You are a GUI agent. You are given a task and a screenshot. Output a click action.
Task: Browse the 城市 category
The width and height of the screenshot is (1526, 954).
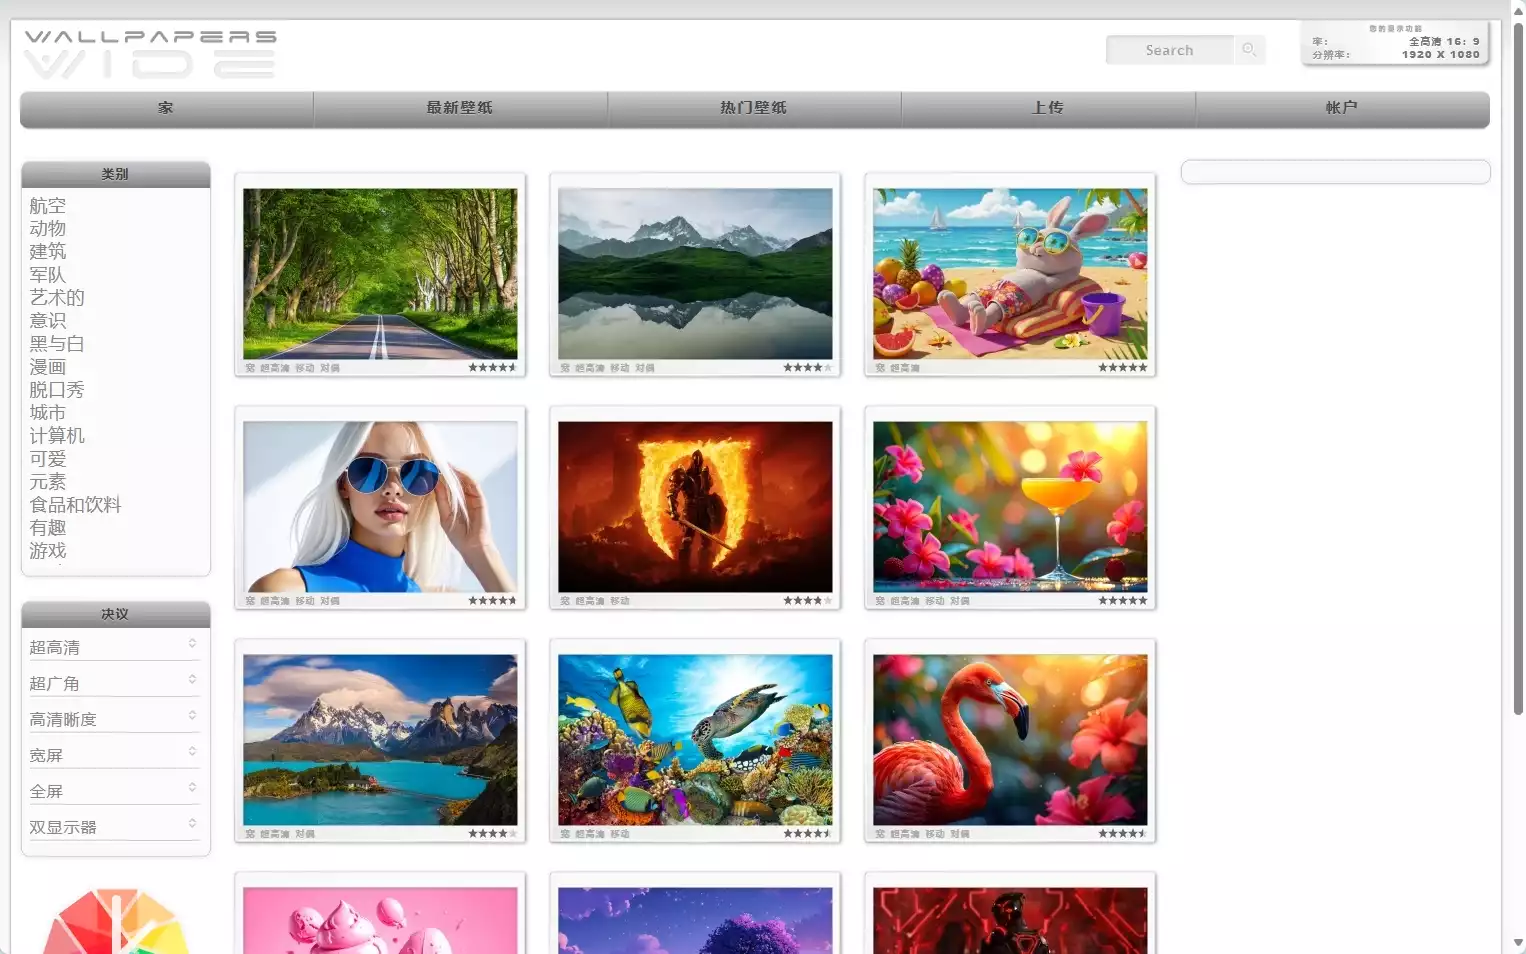(48, 413)
